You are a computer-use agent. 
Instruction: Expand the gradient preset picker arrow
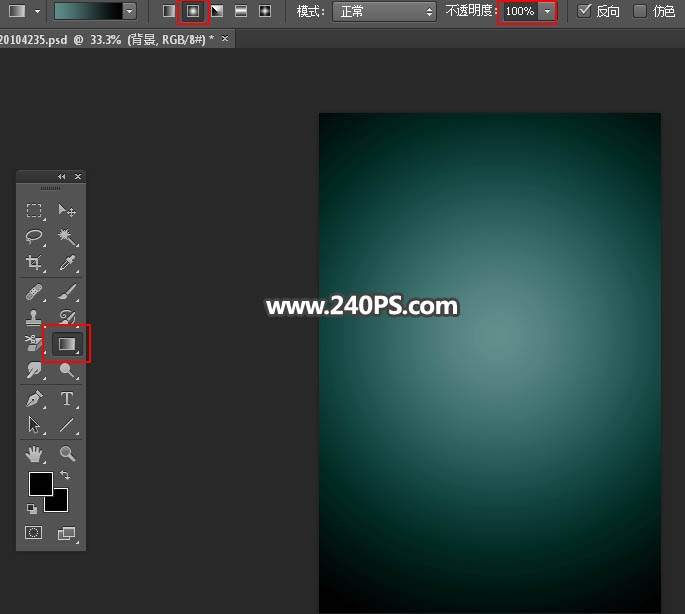(129, 11)
